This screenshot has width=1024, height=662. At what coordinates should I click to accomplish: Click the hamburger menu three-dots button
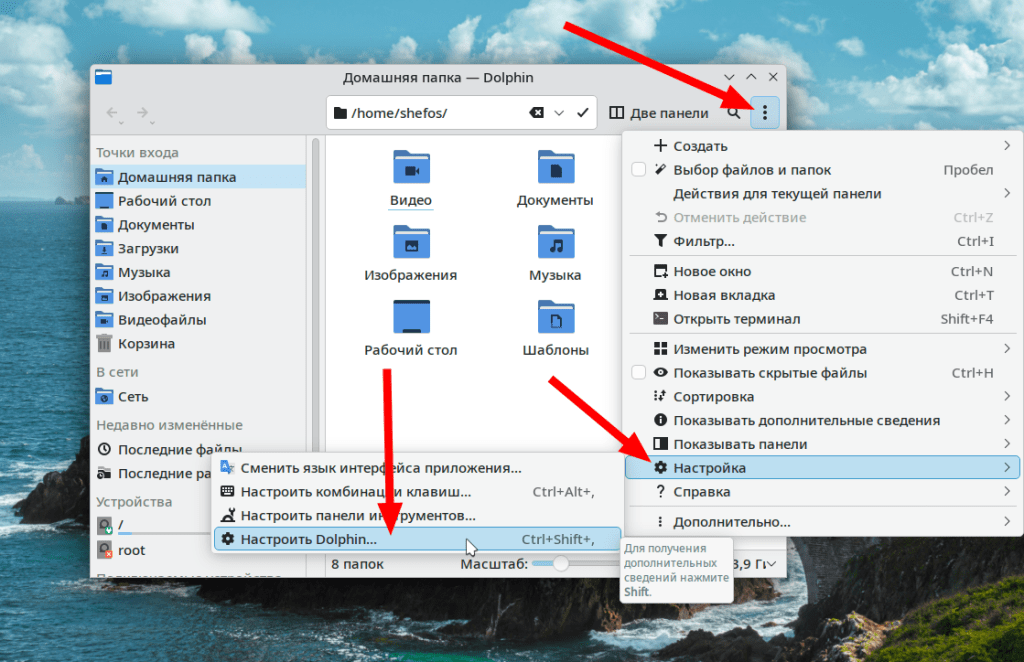click(765, 113)
